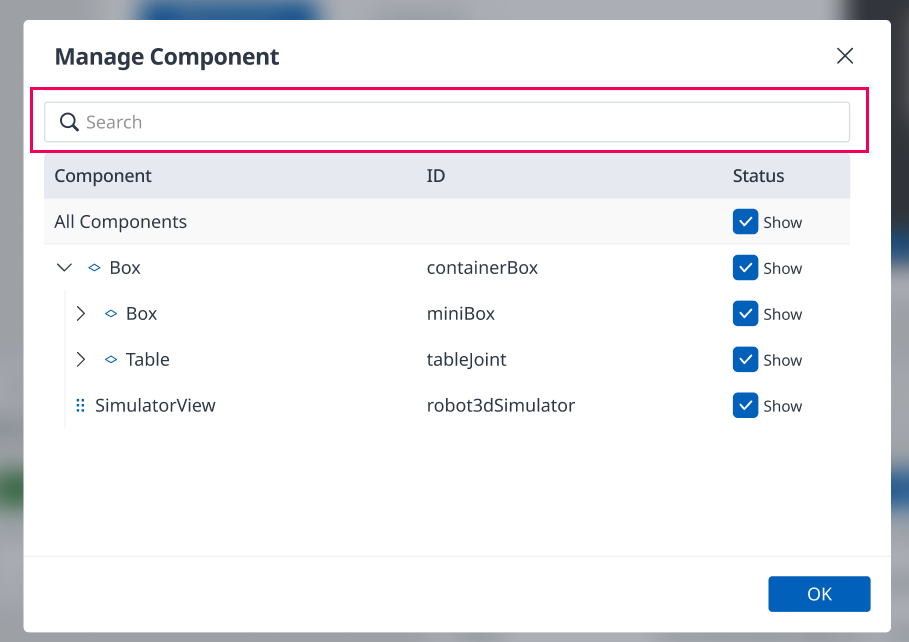Click the miniBox Box component icon
The image size is (909, 642).
point(111,314)
